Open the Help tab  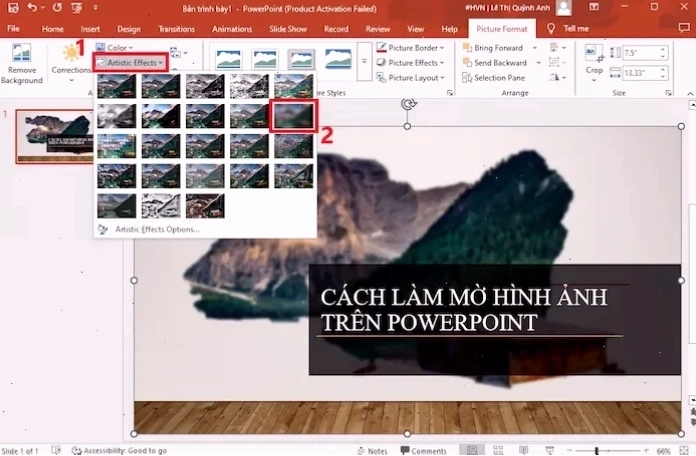(x=449, y=29)
